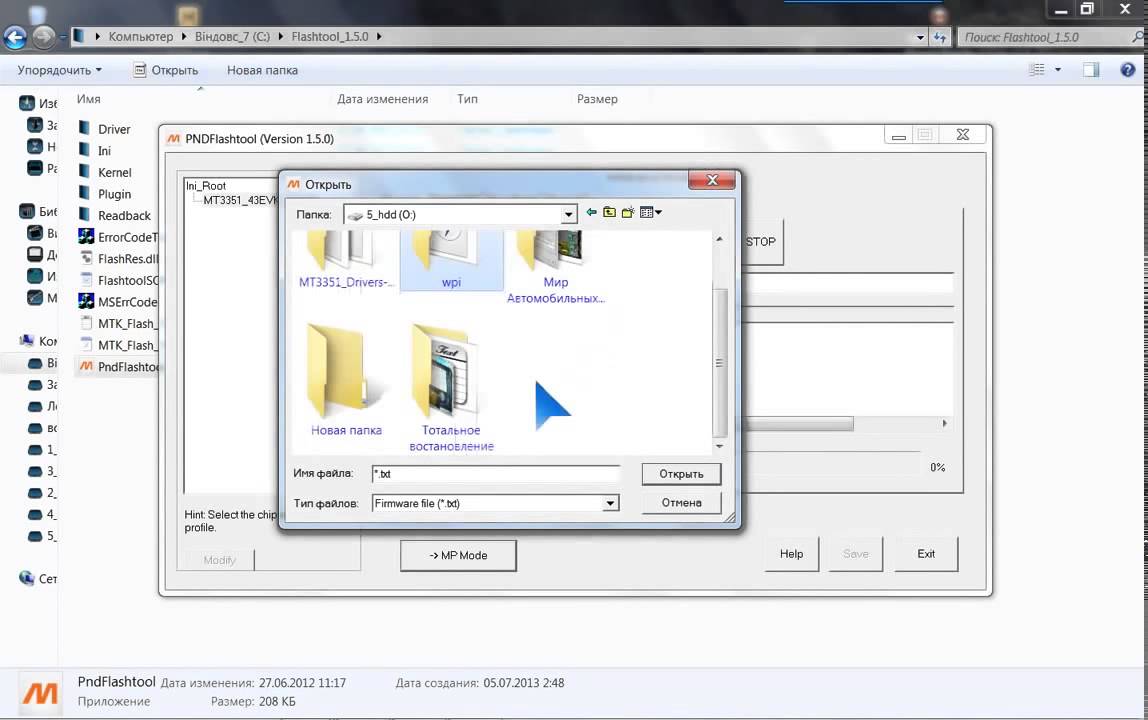The height and width of the screenshot is (720, 1148).
Task: Go up one level in Open dialog
Action: pyautogui.click(x=609, y=212)
